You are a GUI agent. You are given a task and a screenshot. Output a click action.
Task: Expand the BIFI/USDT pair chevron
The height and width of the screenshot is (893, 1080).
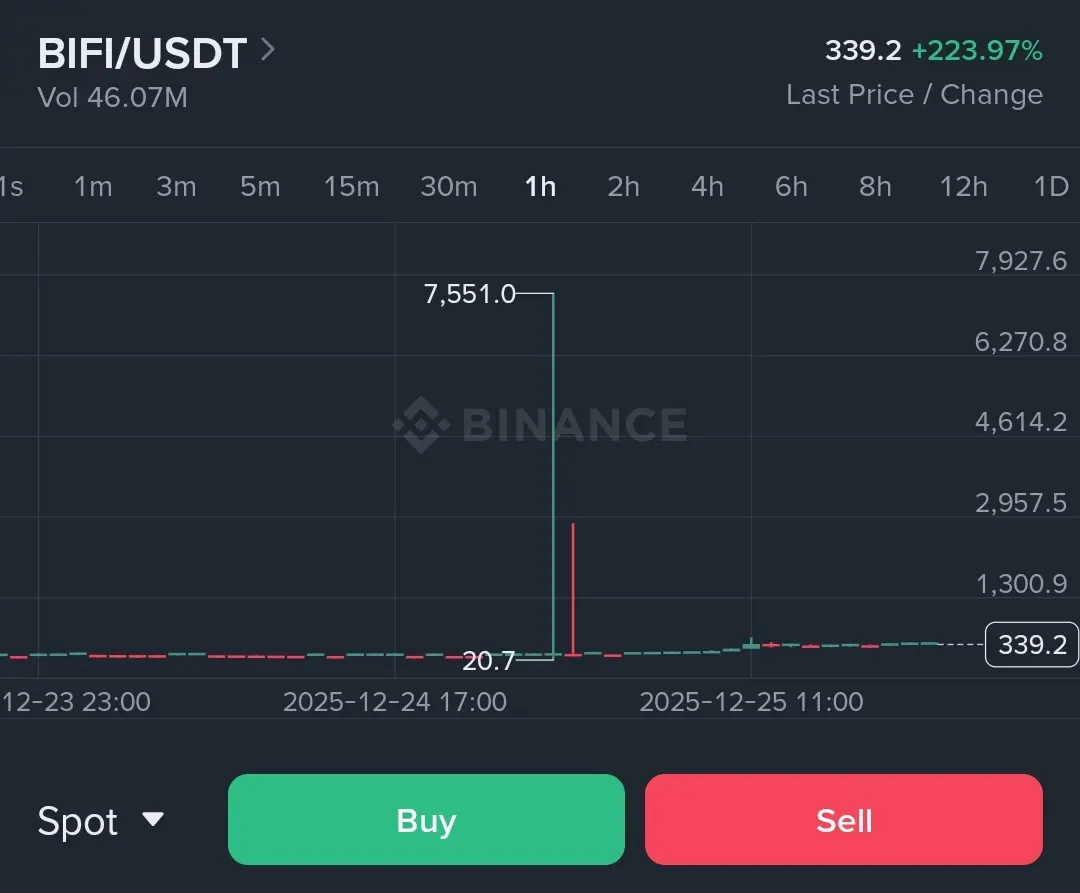pos(267,50)
